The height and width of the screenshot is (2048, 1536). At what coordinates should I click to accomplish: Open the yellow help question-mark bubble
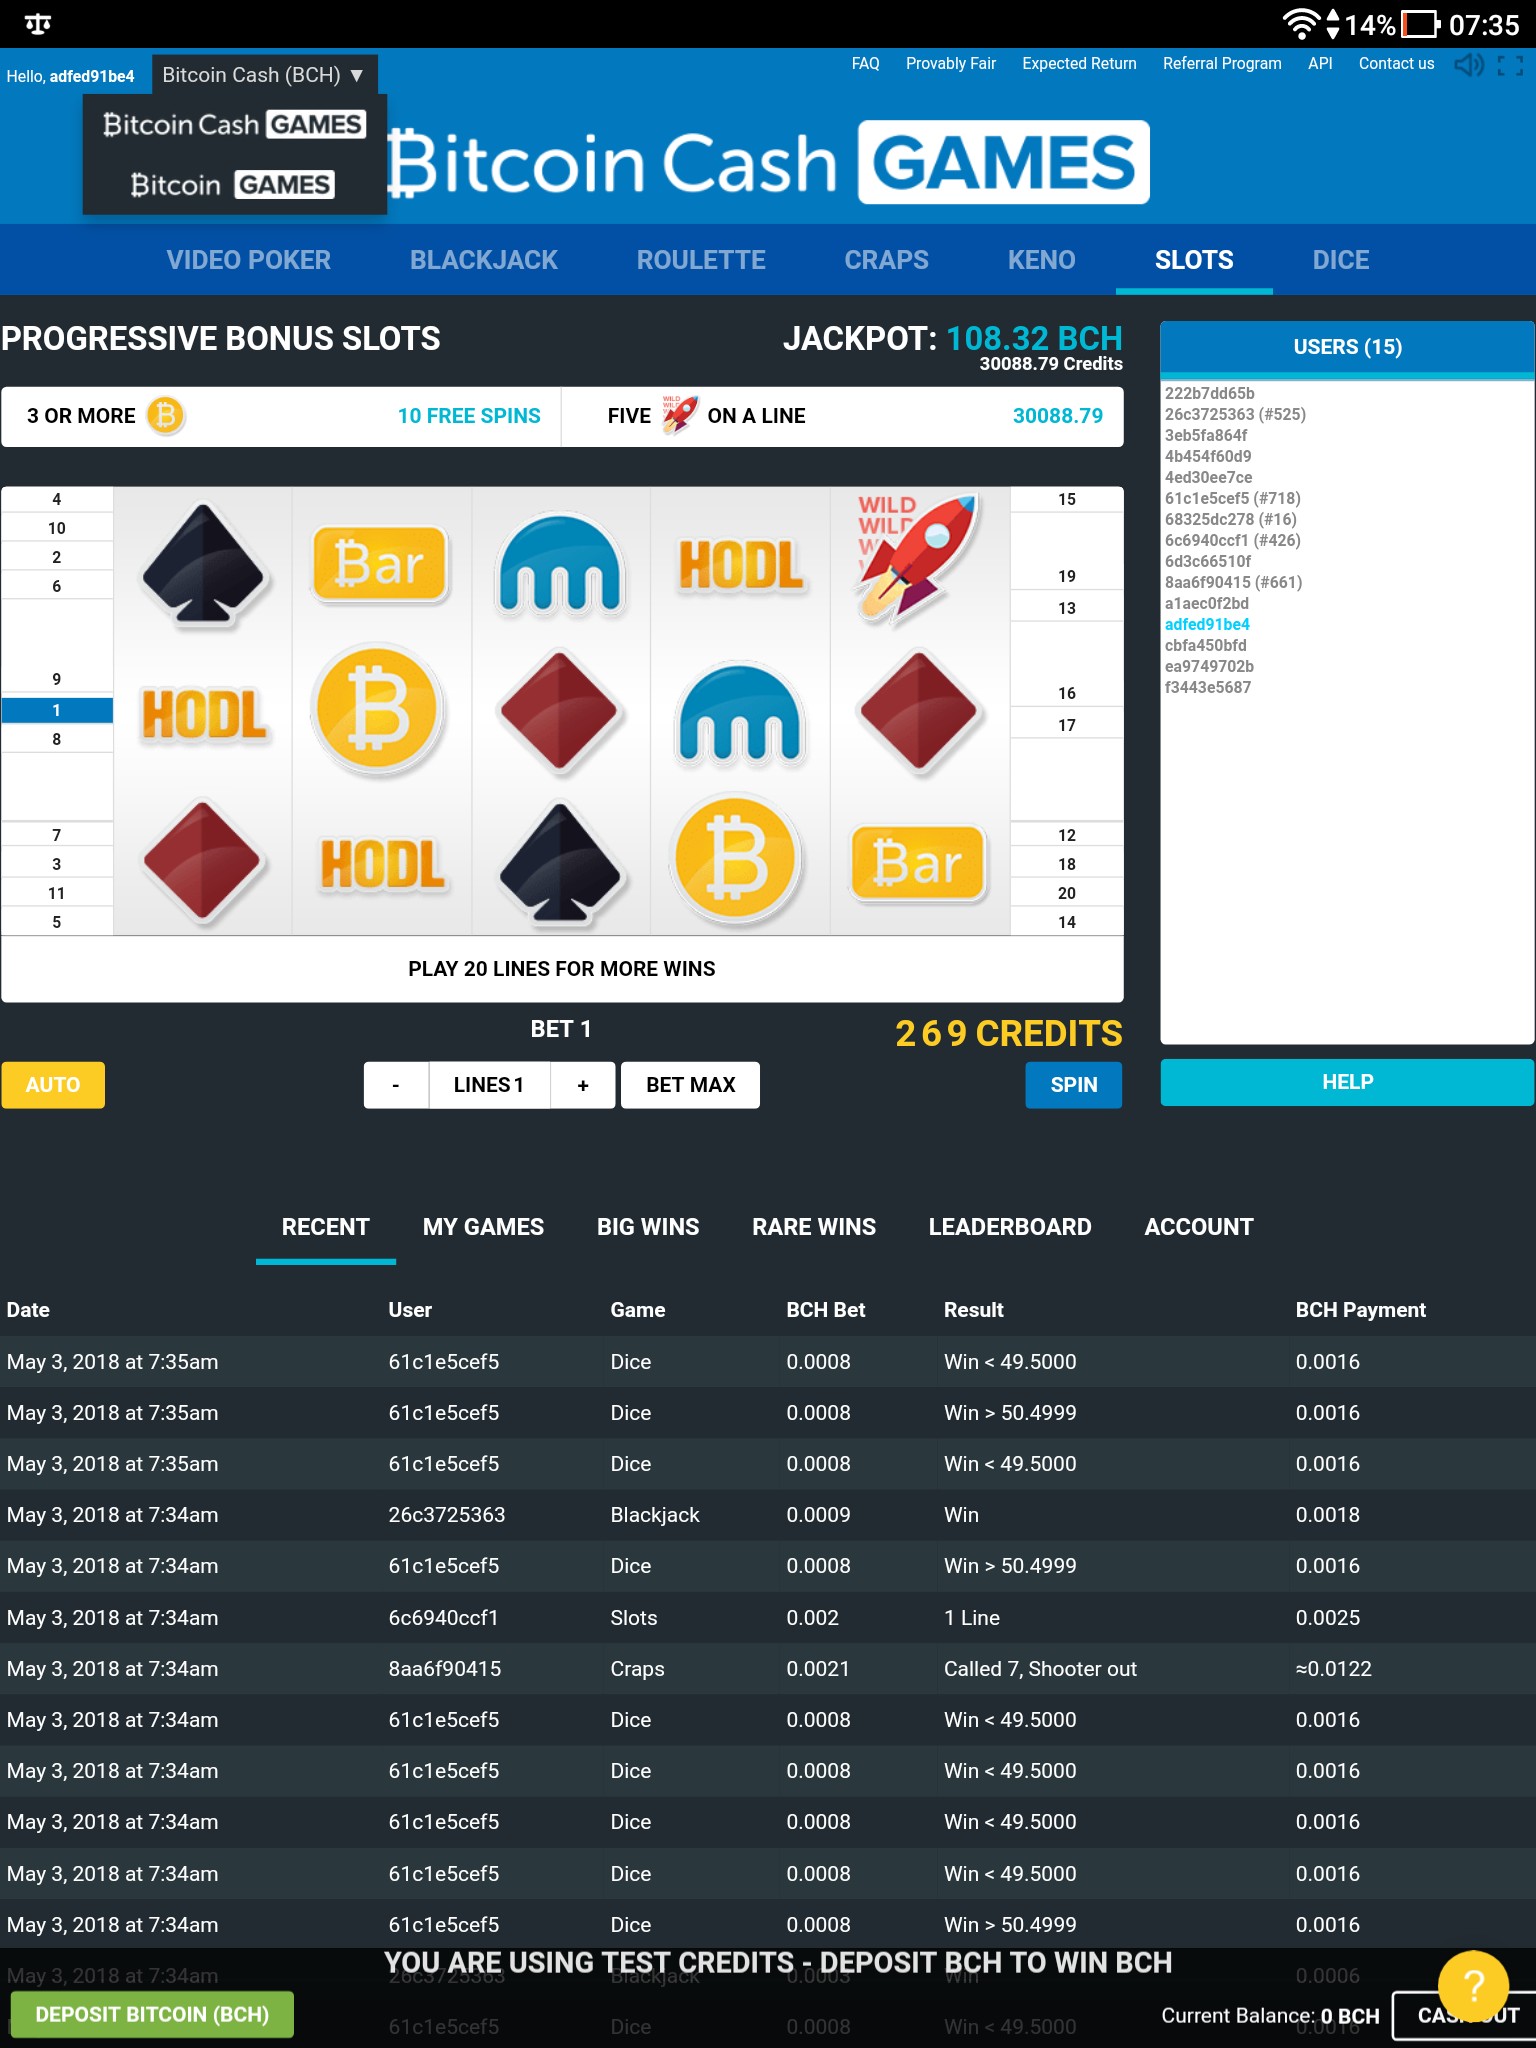point(1473,1985)
